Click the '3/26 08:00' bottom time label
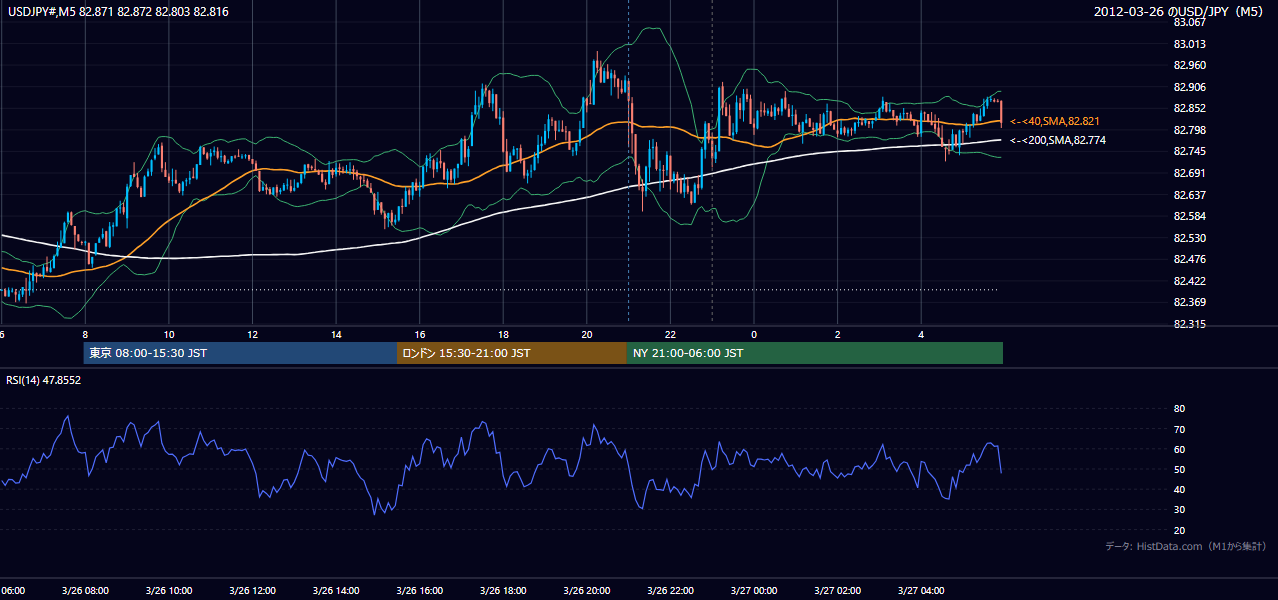1278x600 pixels. click(84, 591)
